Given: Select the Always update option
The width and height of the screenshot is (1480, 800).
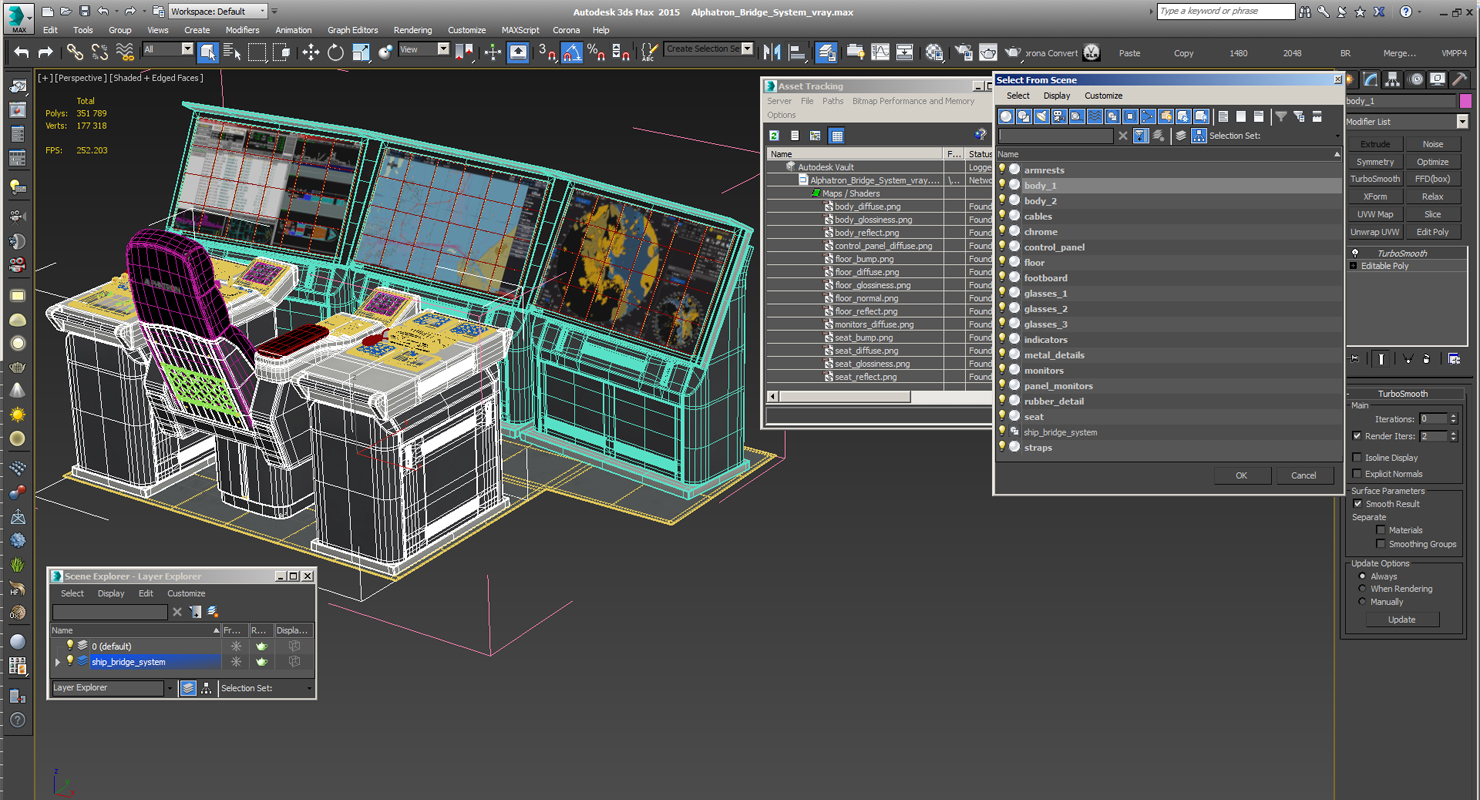Looking at the screenshot, I should pos(1362,576).
